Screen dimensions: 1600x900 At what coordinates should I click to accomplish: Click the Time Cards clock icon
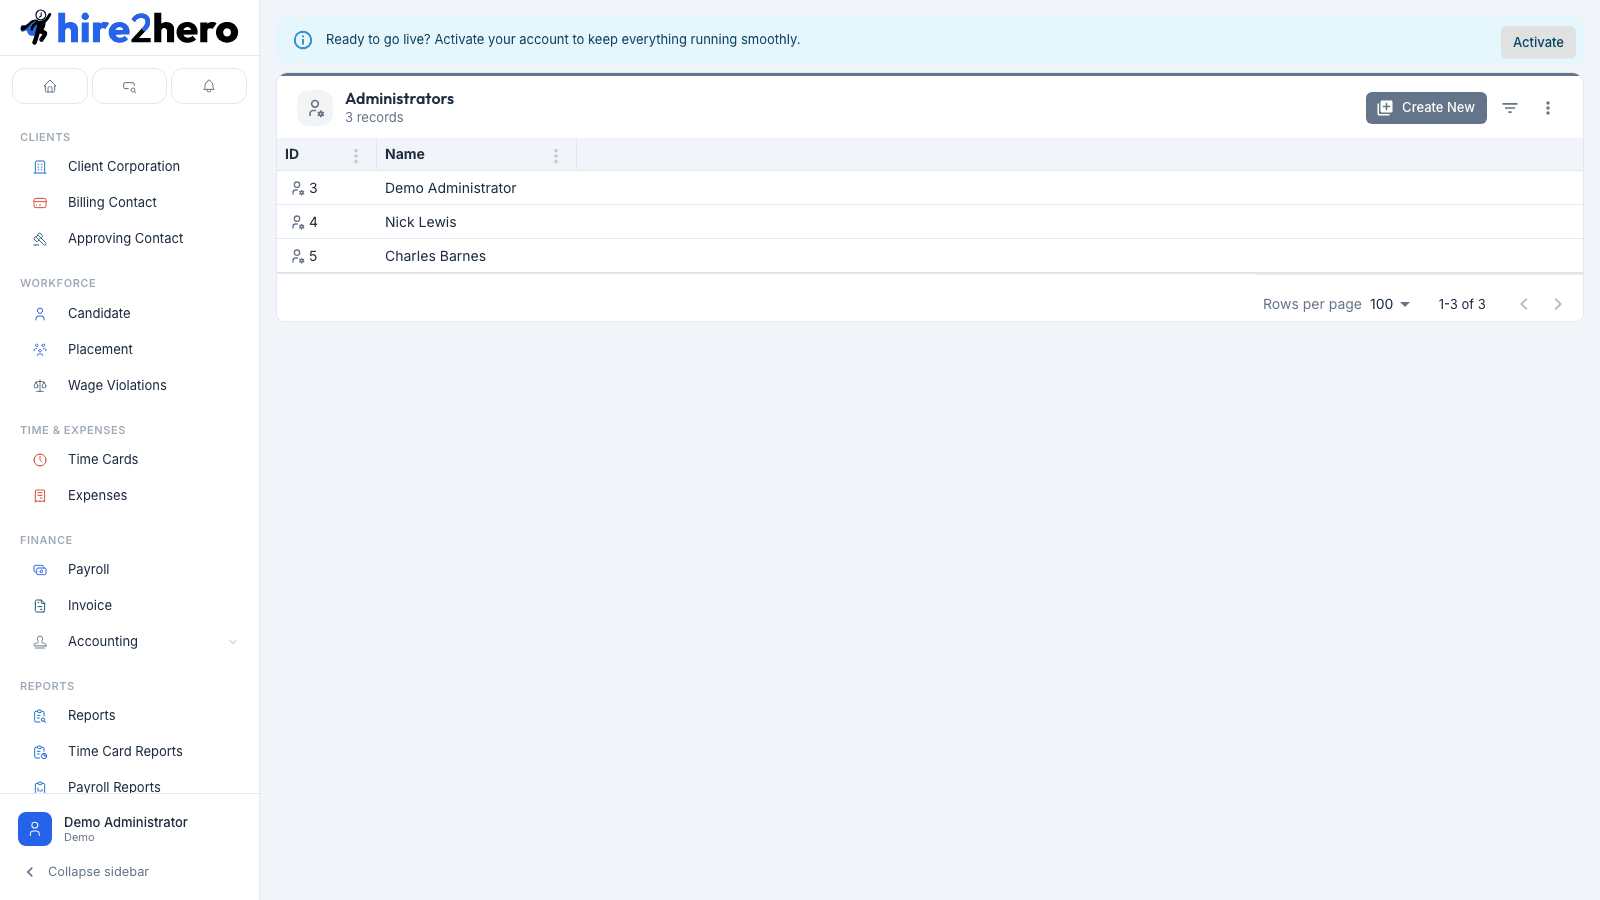click(x=40, y=460)
